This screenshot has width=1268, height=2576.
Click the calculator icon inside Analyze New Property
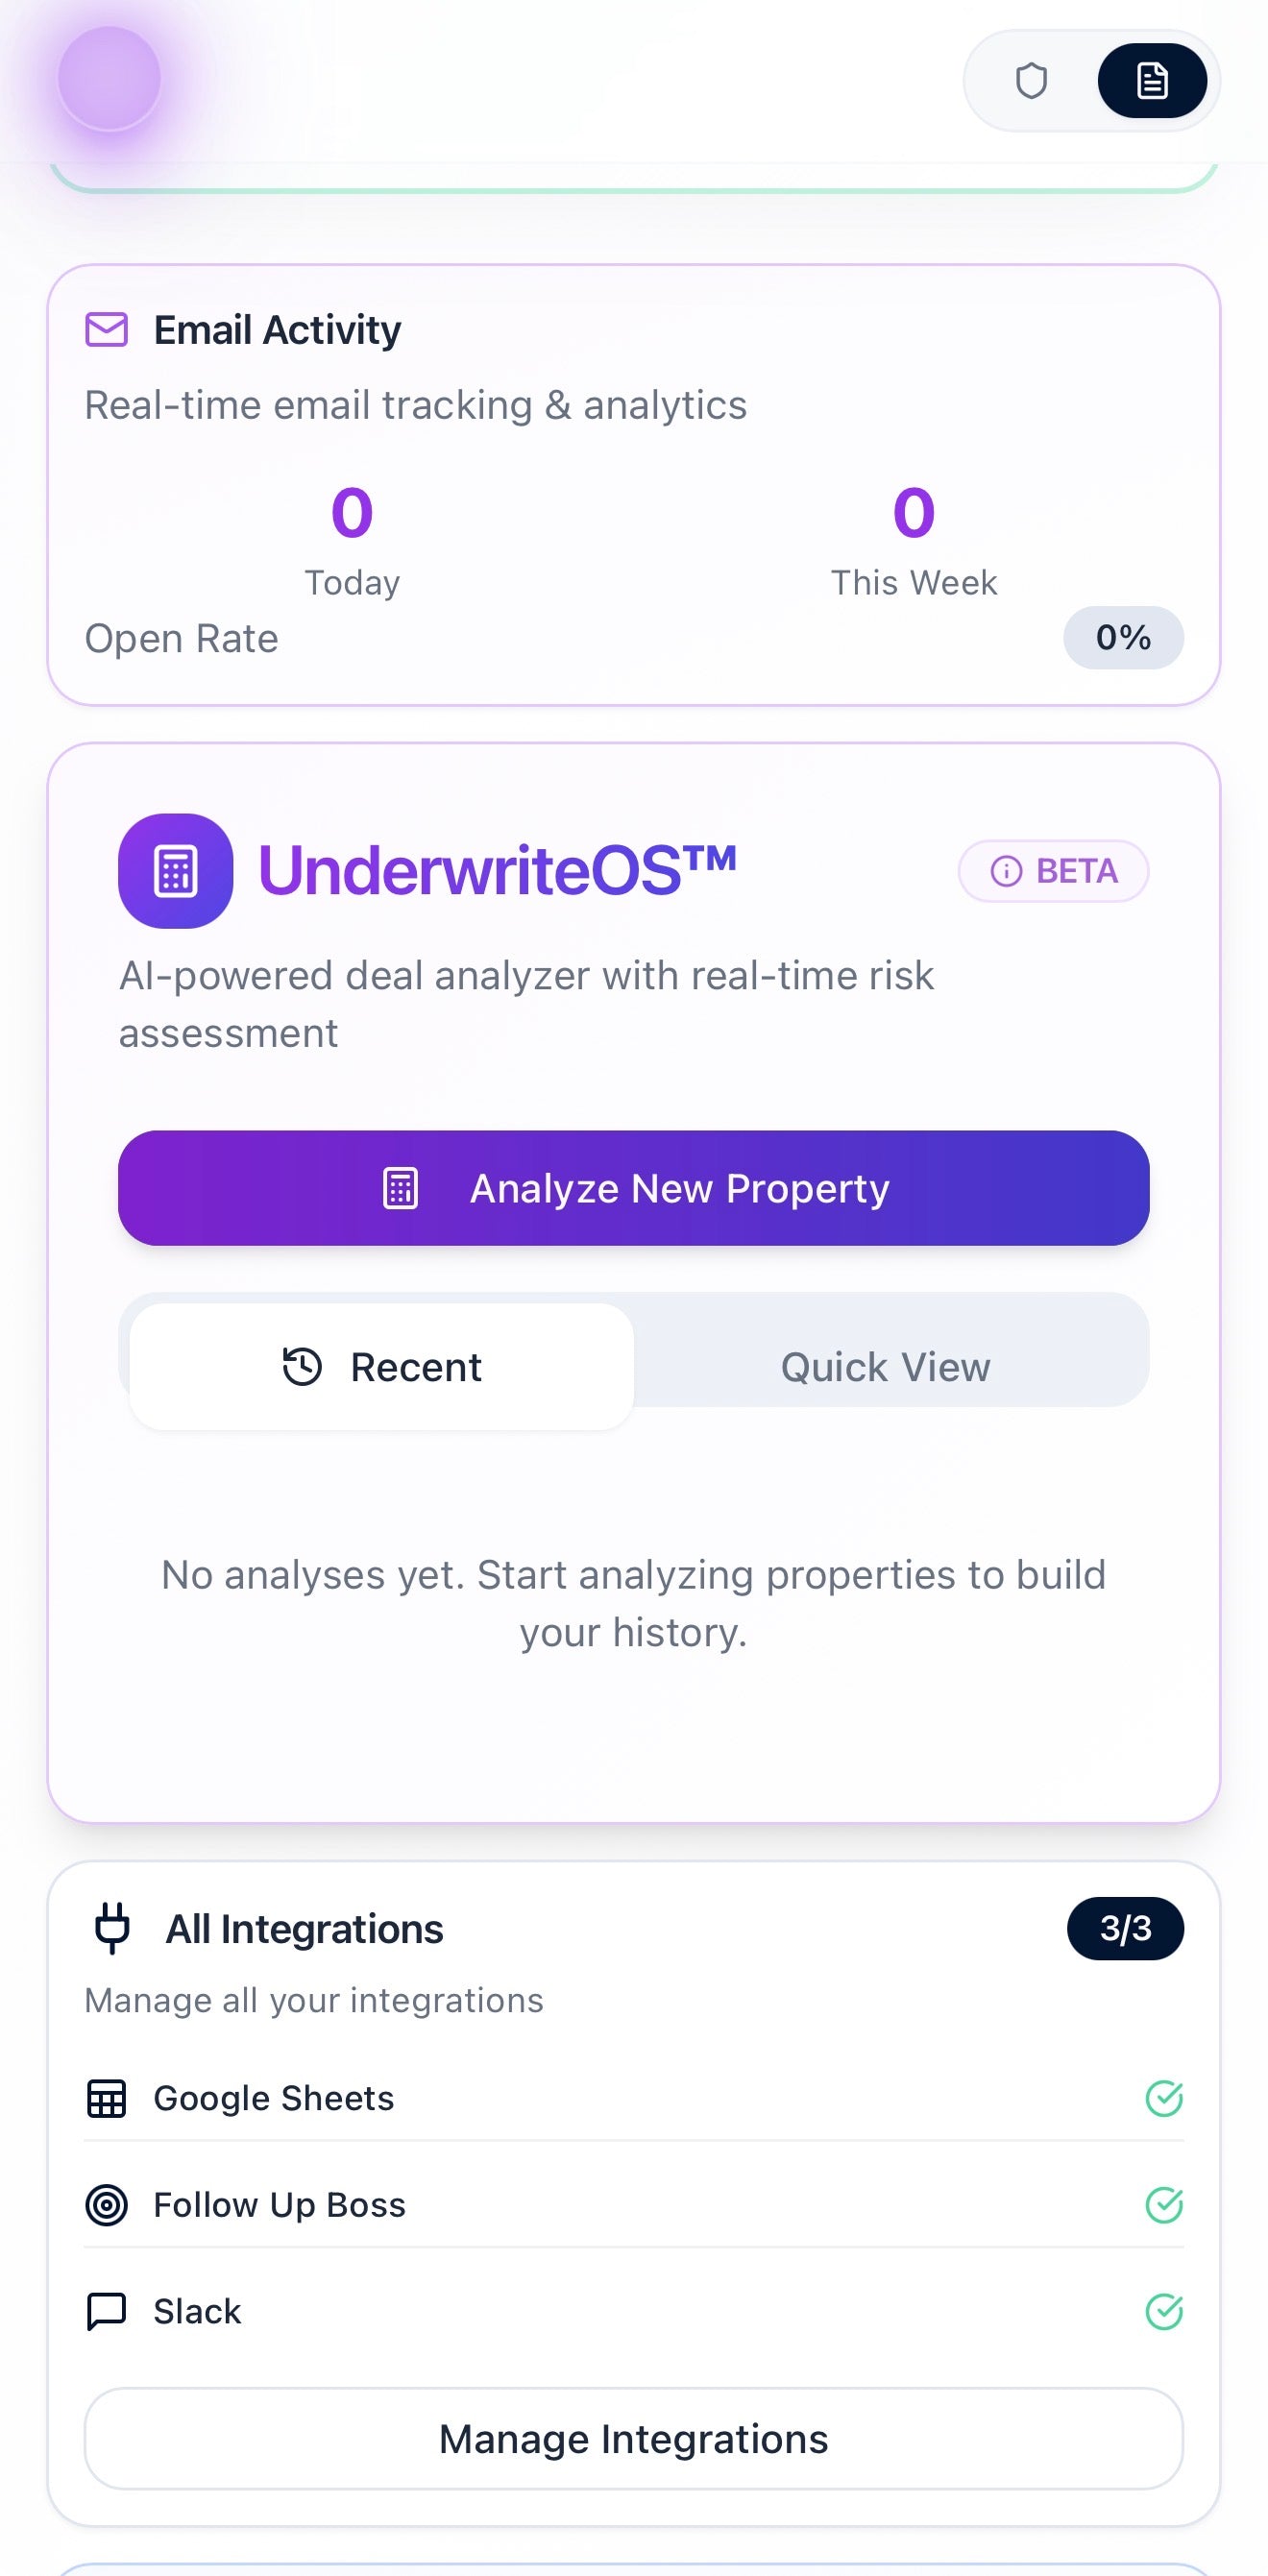(x=400, y=1189)
